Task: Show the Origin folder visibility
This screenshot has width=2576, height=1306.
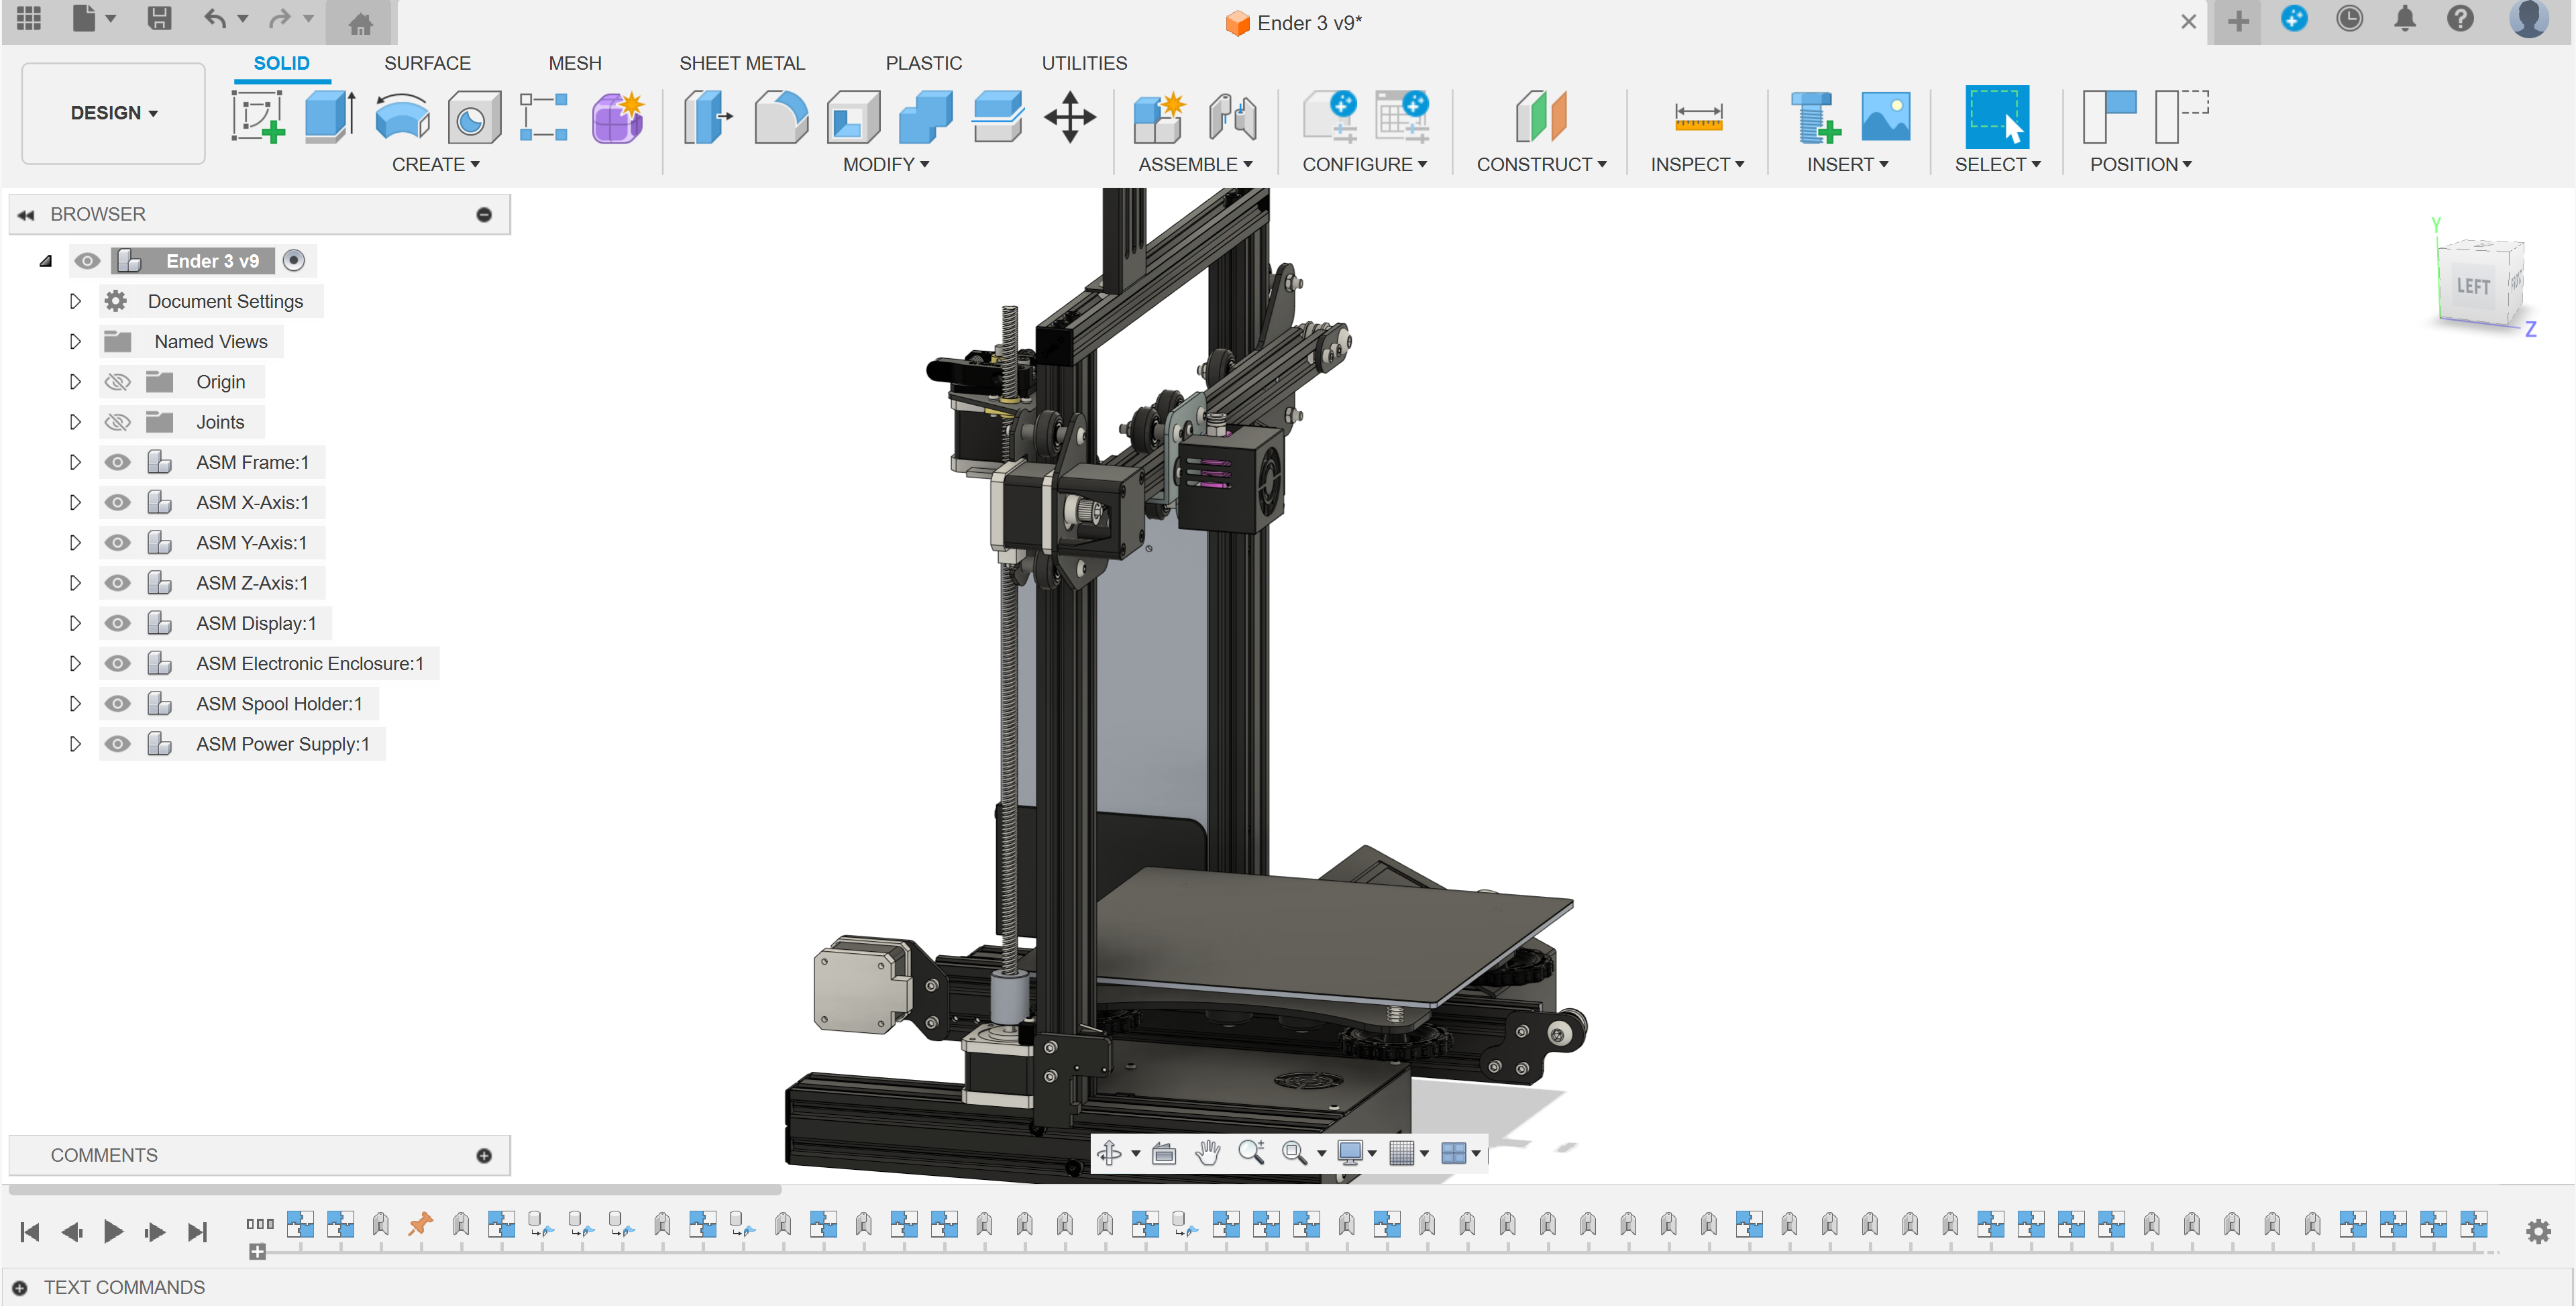Action: (x=117, y=381)
